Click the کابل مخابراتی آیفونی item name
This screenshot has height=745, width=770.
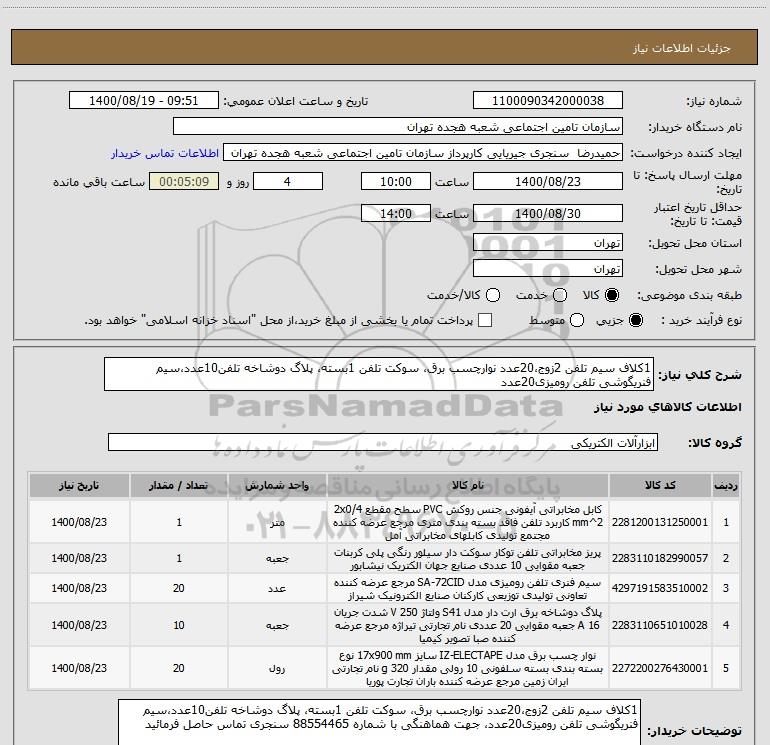pyautogui.click(x=468, y=522)
